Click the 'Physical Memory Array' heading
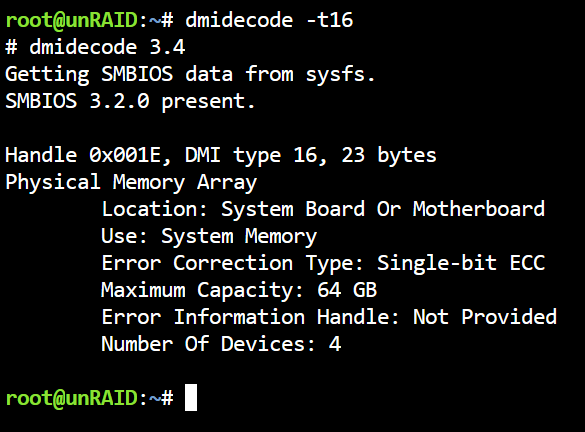The height and width of the screenshot is (432, 585). pyautogui.click(x=131, y=182)
